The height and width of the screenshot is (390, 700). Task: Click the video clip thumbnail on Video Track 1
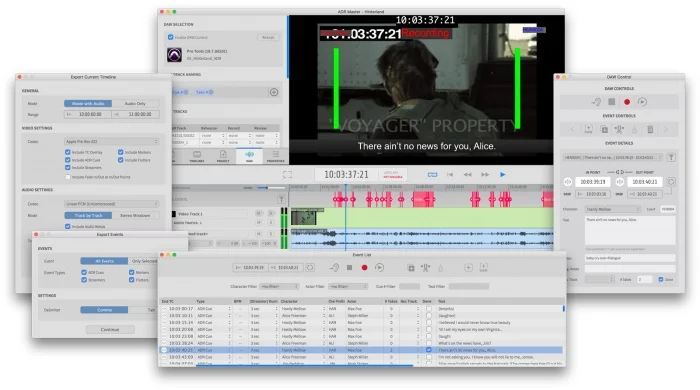point(304,217)
